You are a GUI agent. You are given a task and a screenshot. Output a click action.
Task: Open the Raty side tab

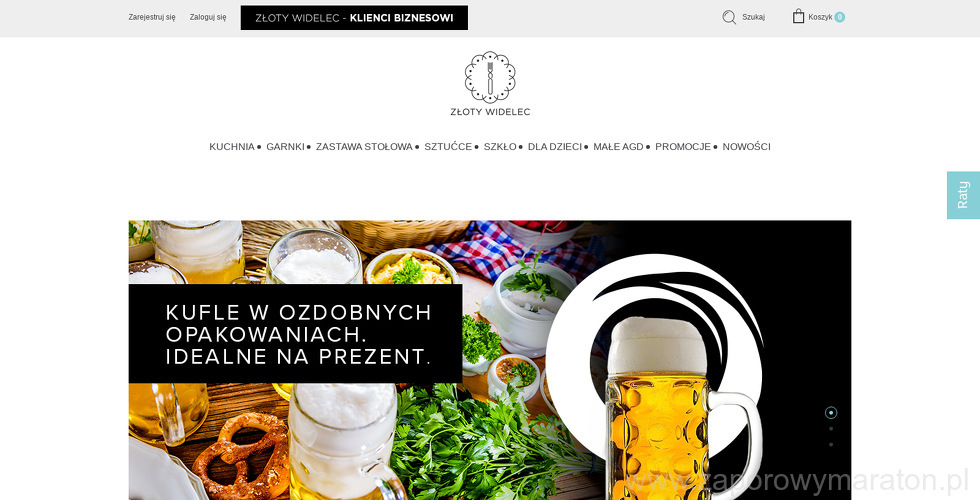click(x=963, y=195)
